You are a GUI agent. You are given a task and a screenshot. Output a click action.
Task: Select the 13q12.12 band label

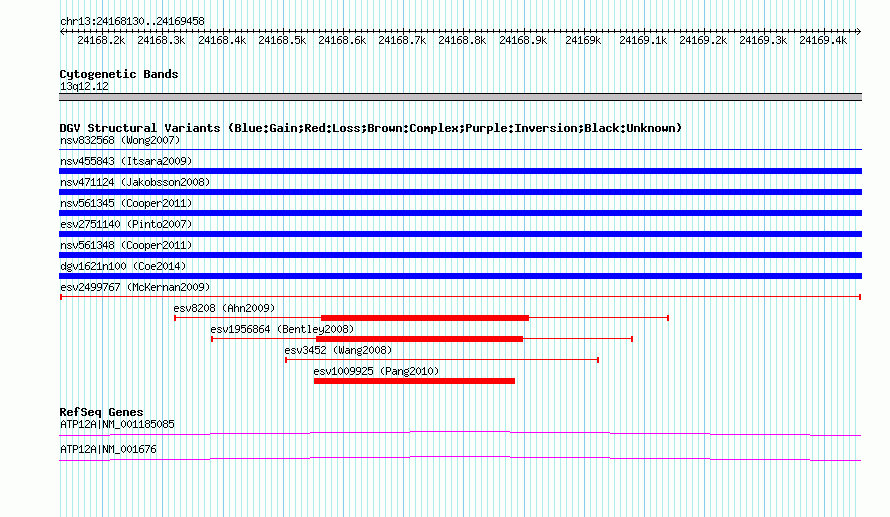click(x=84, y=86)
